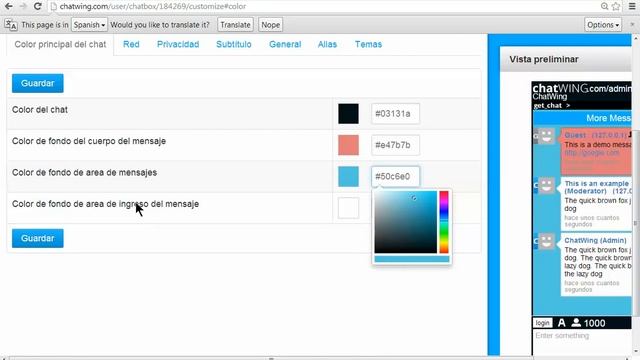Click the Vista preliminar heading

click(544, 60)
